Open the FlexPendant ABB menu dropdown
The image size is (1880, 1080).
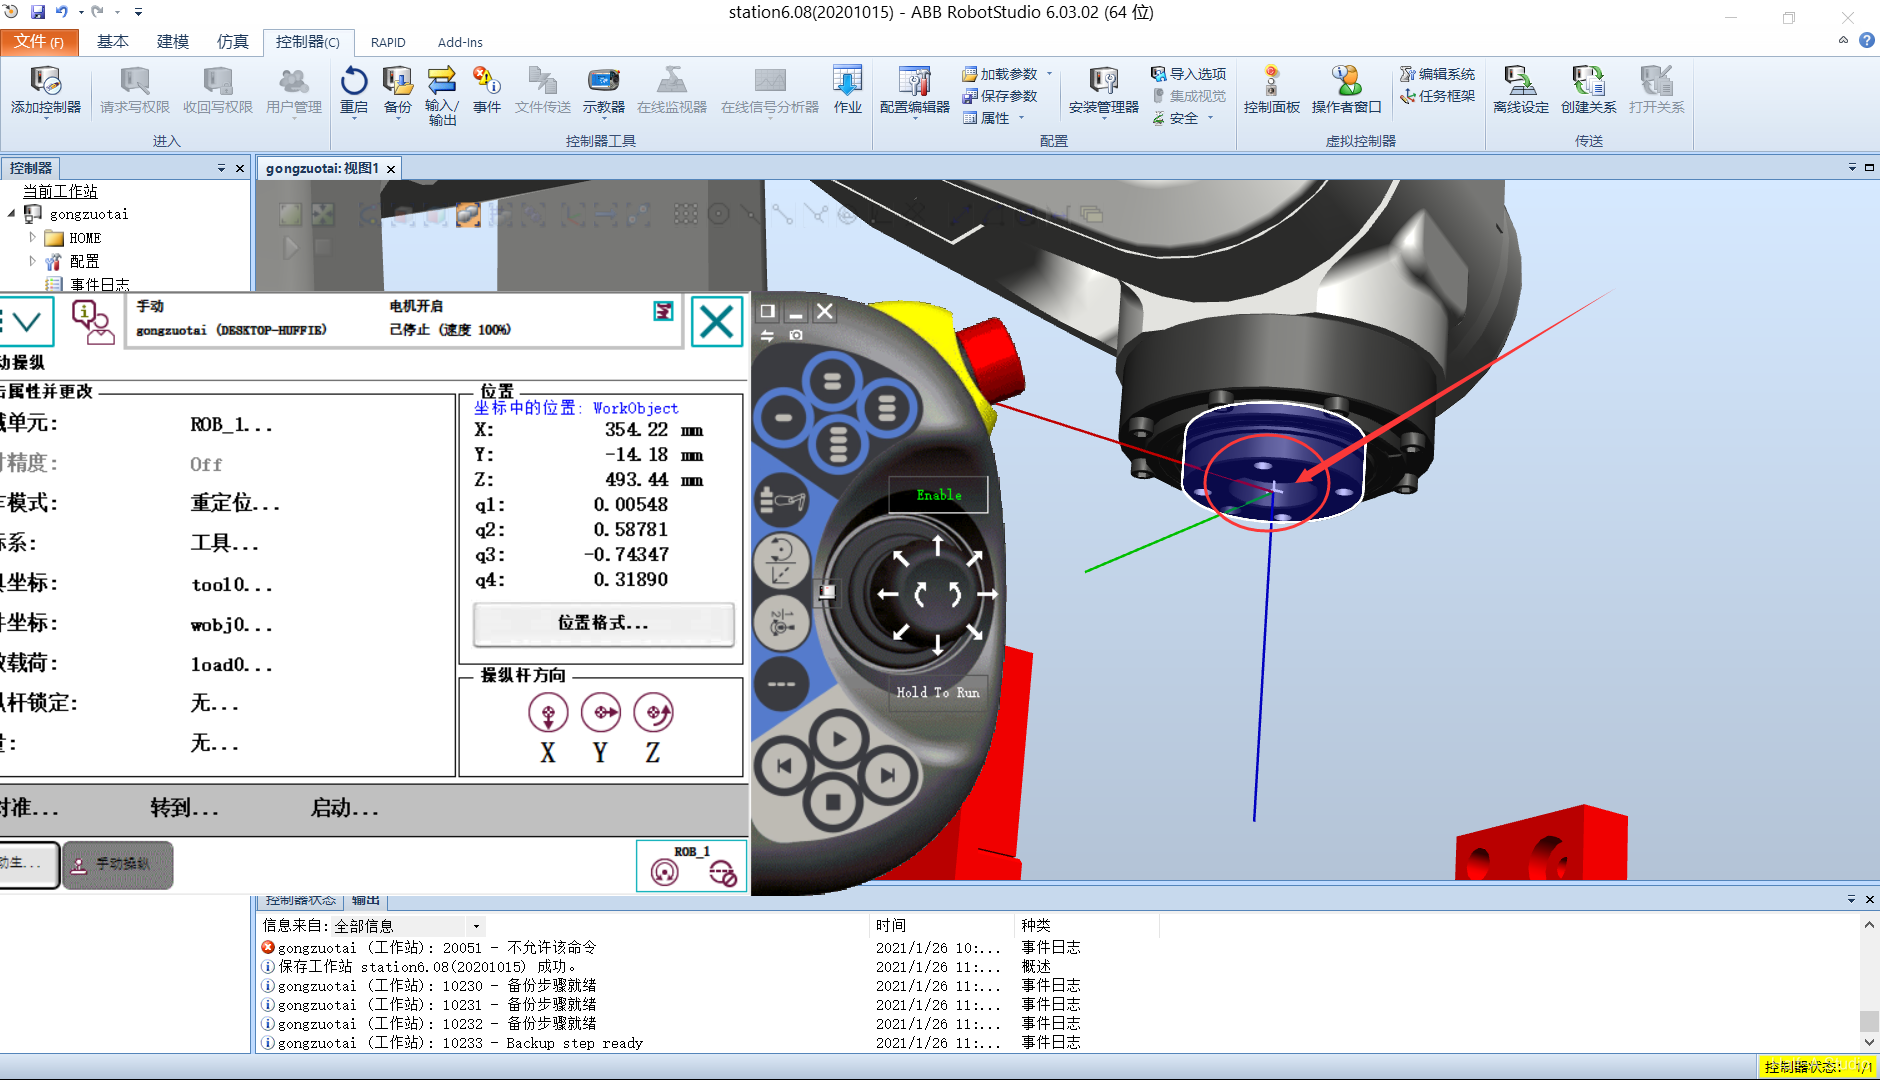[26, 322]
